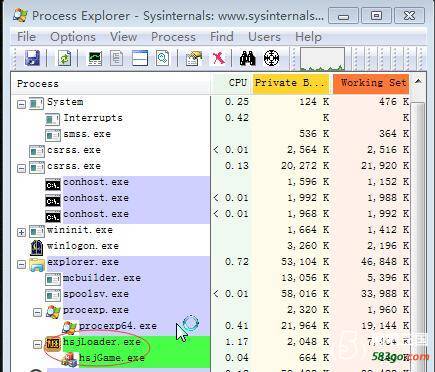Expand the wininit.exe tree node
Screen dimensions: 435x372
(x=21, y=232)
